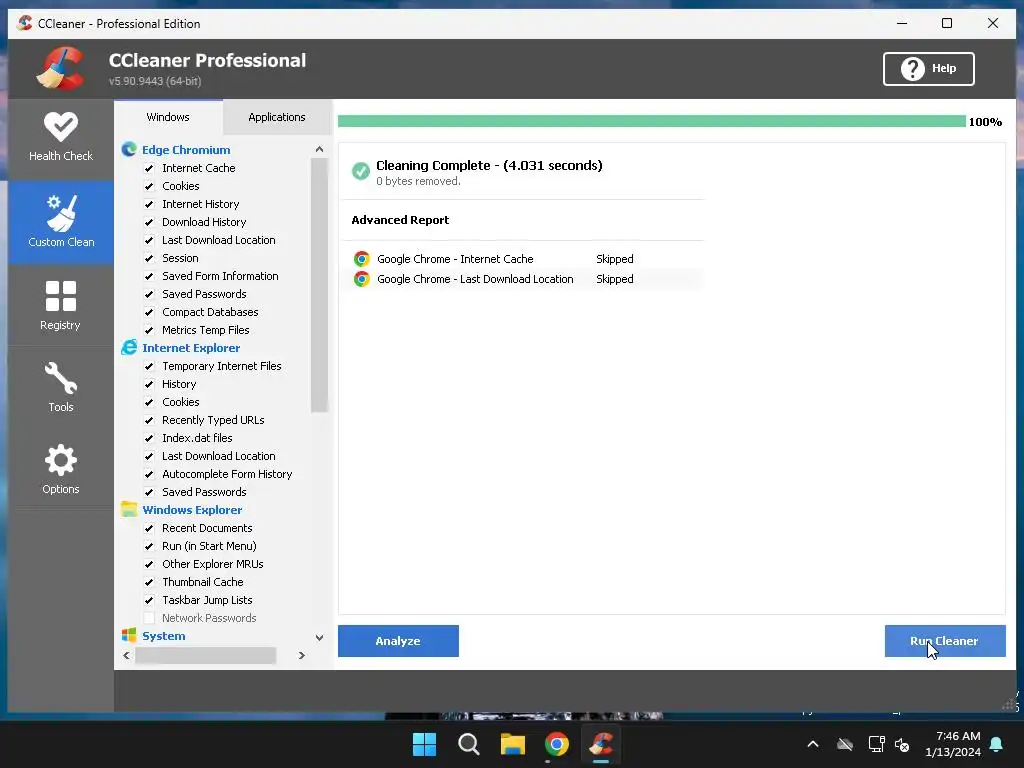This screenshot has width=1024, height=768.
Task: Click the Internet Explorer icon
Action: pos(129,347)
